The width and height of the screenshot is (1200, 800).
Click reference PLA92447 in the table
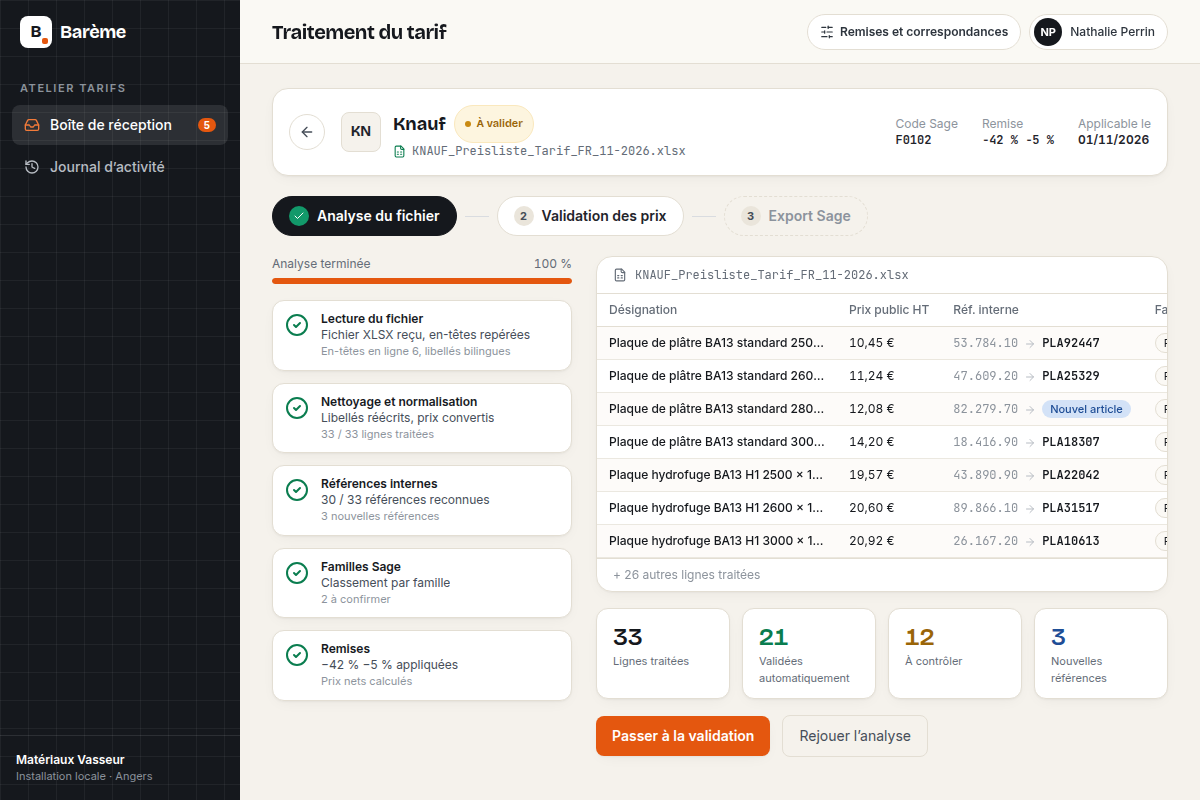pos(1071,343)
